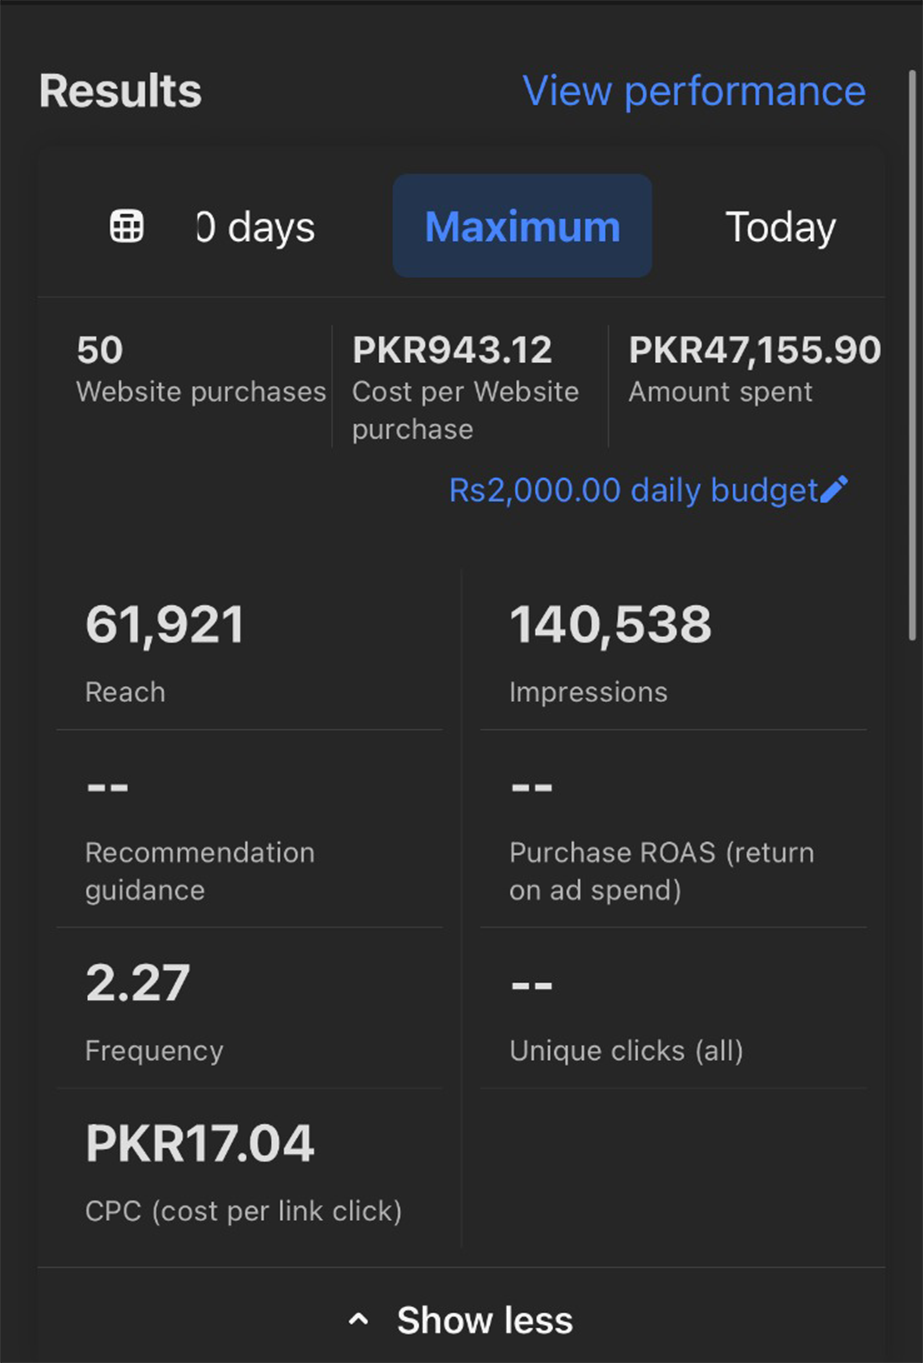
Task: Click the pencil icon beside daily budget
Action: coord(833,490)
